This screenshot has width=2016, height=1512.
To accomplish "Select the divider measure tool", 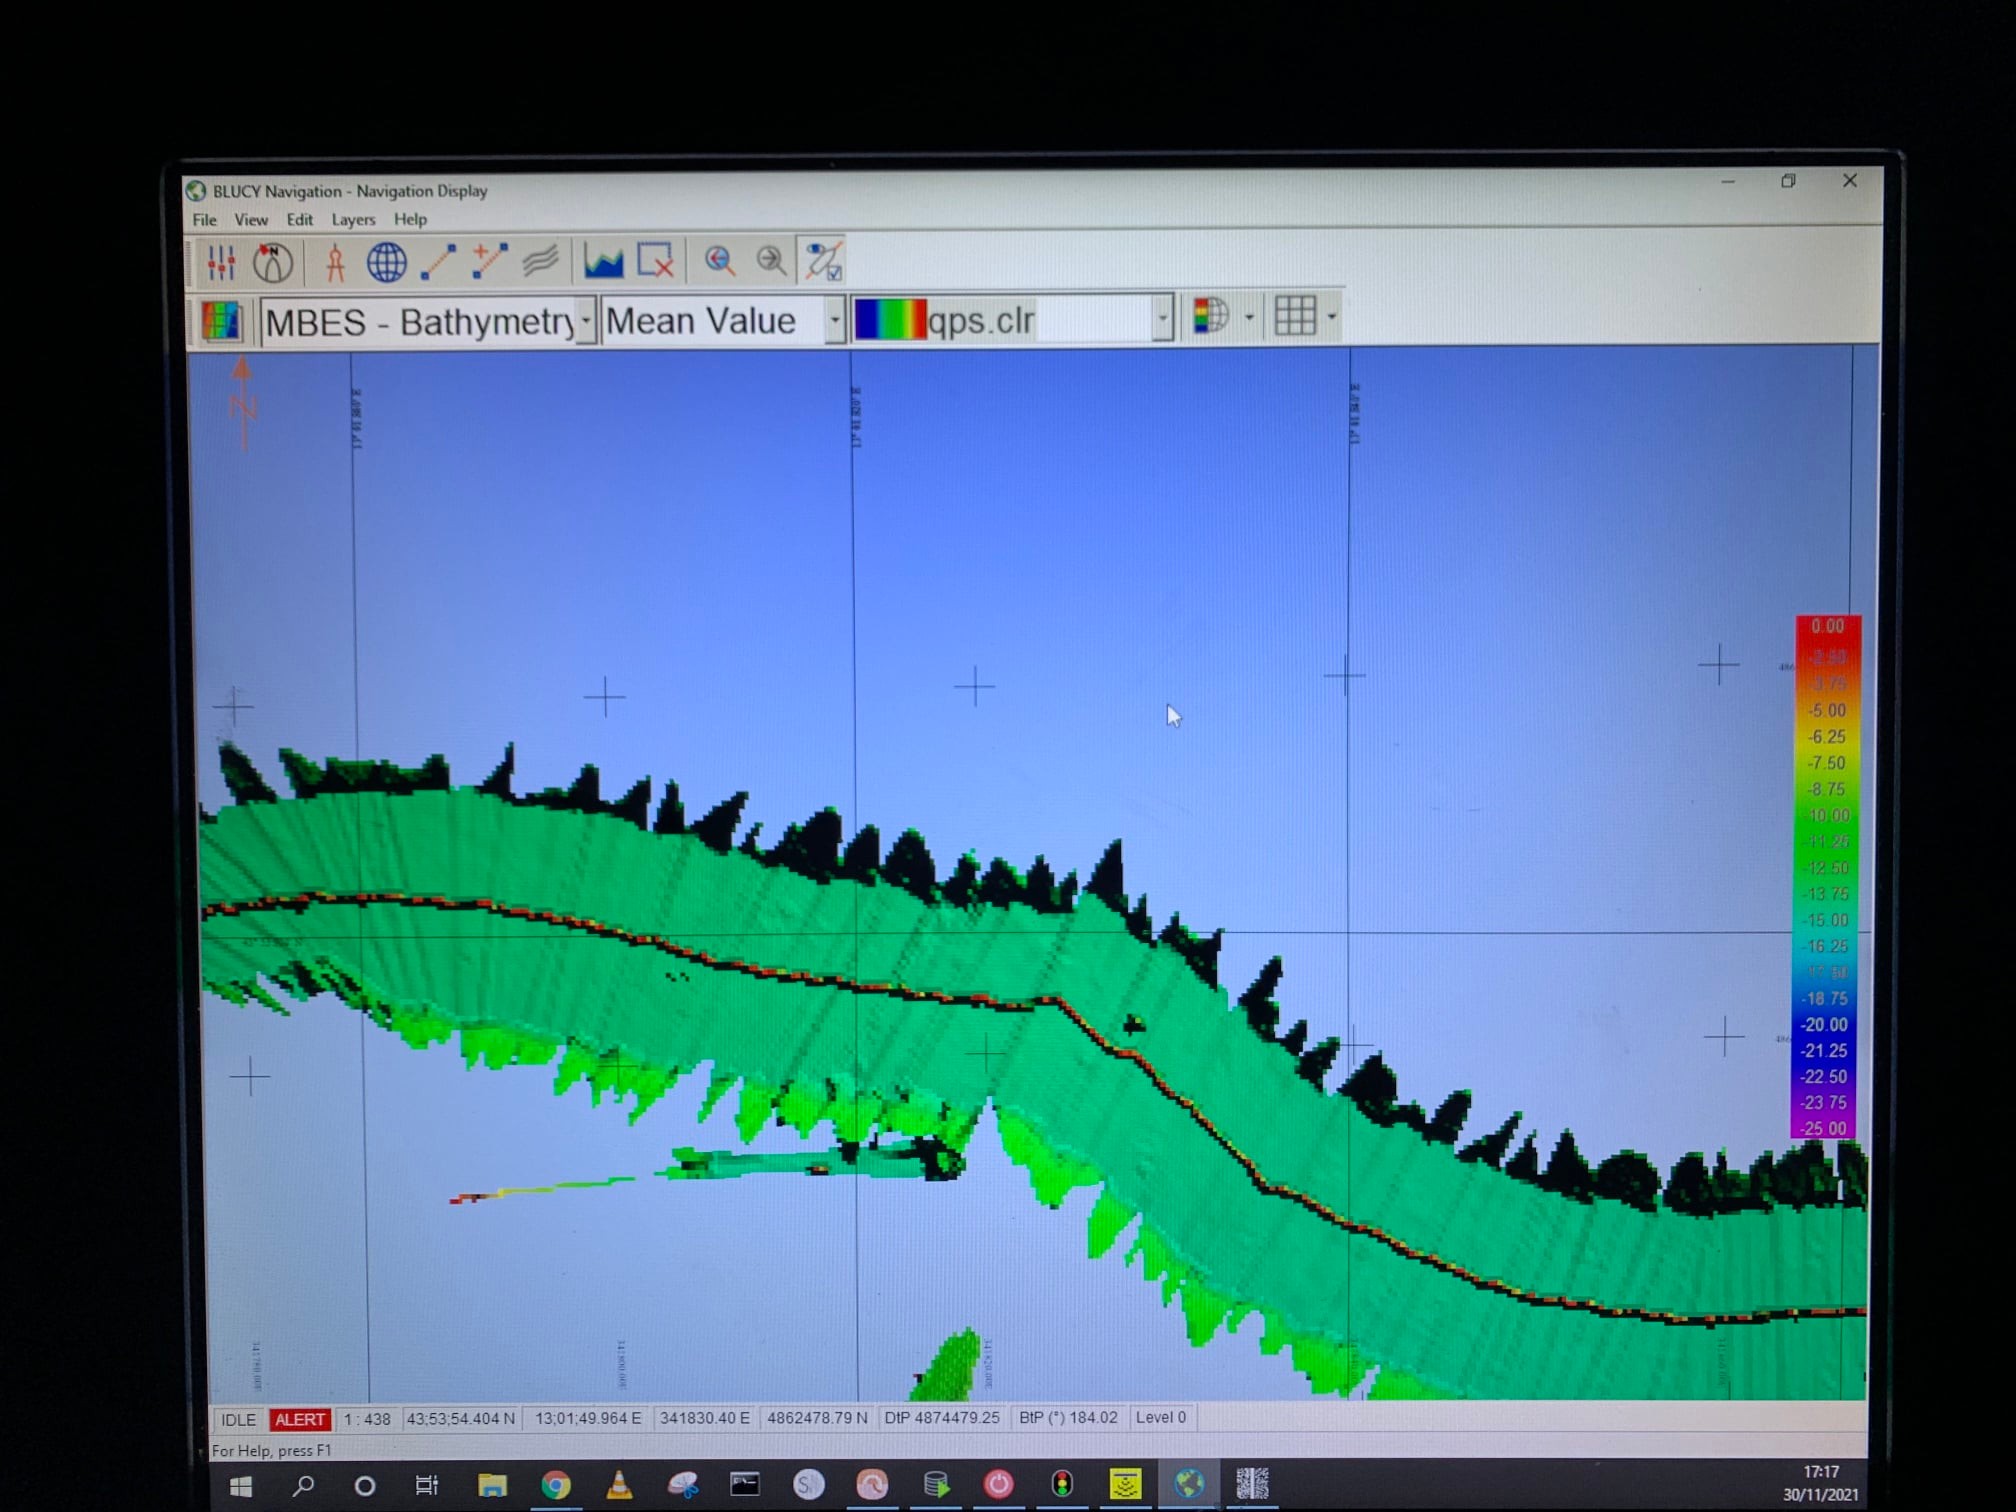I will [335, 263].
